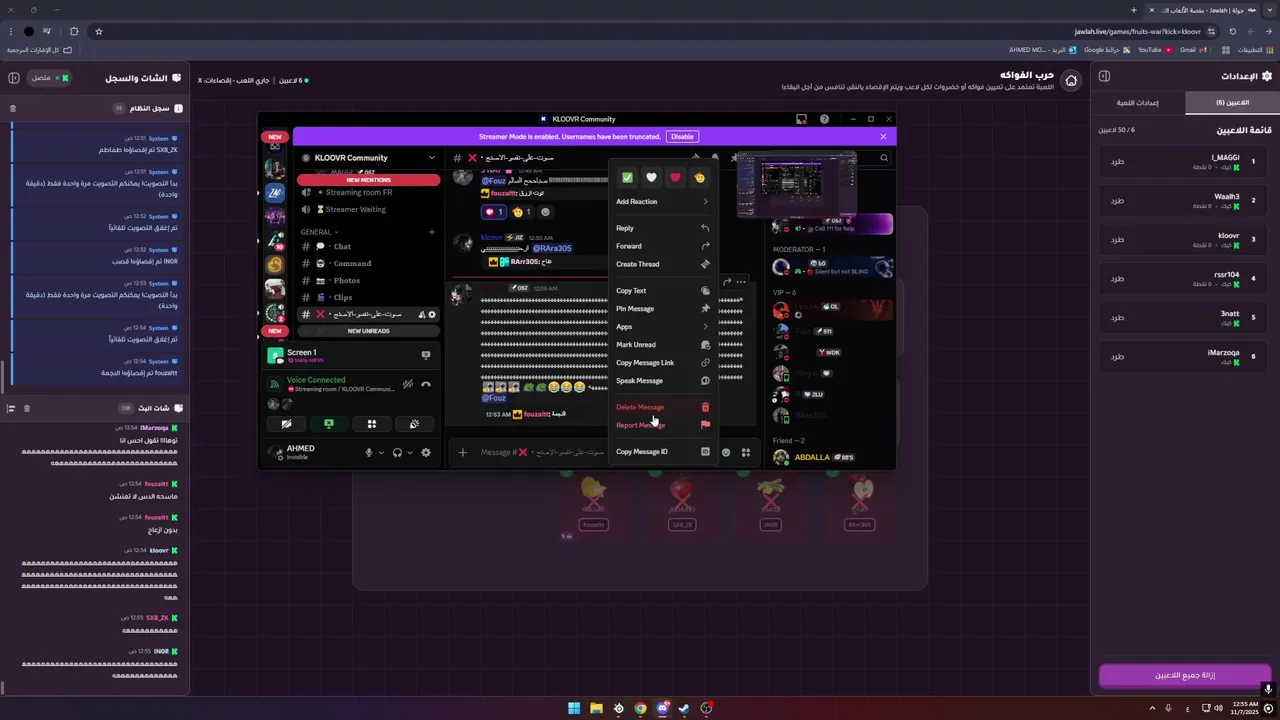Open the Add Reaction submenu
This screenshot has width=1280, height=720.
pyautogui.click(x=662, y=202)
